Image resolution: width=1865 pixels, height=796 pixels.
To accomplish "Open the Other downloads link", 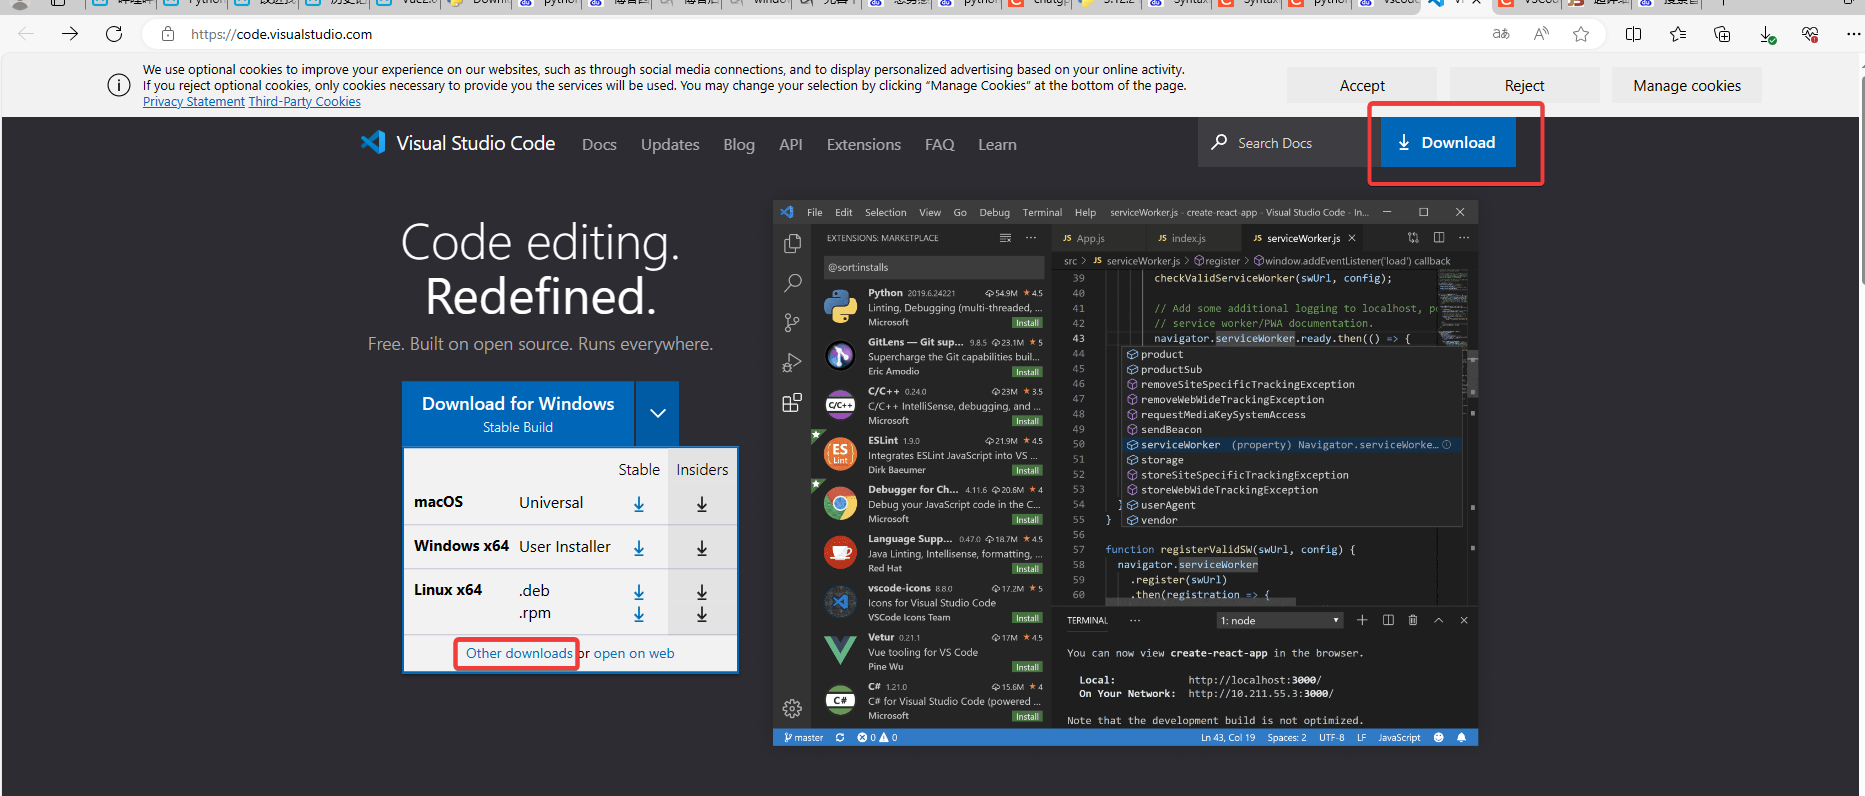I will pos(519,653).
